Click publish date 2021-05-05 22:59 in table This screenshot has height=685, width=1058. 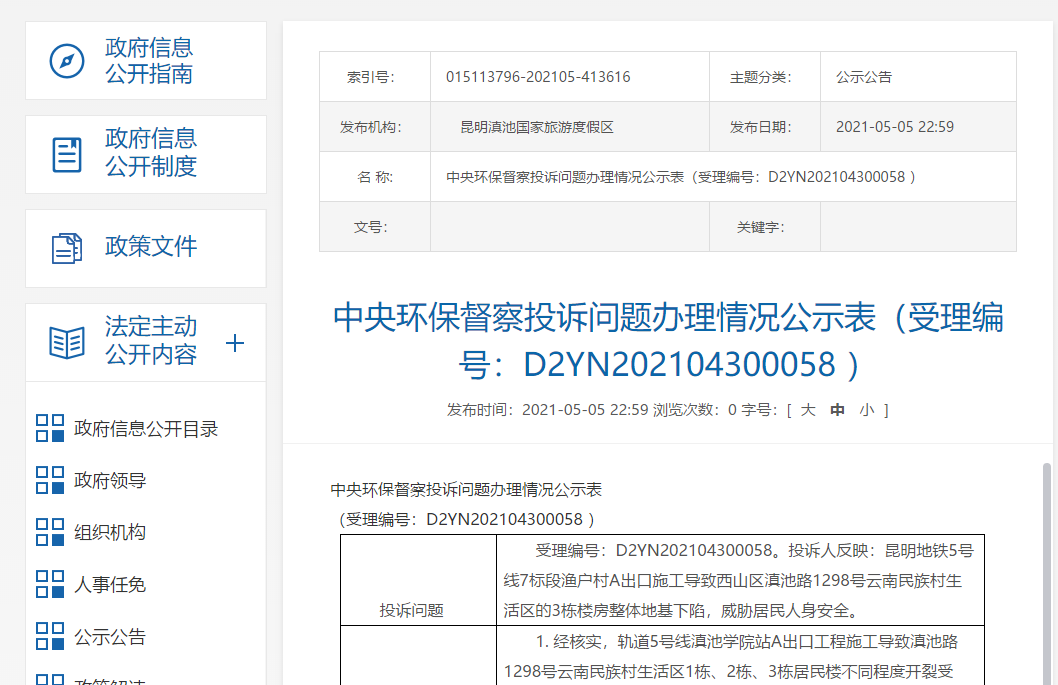(x=895, y=127)
